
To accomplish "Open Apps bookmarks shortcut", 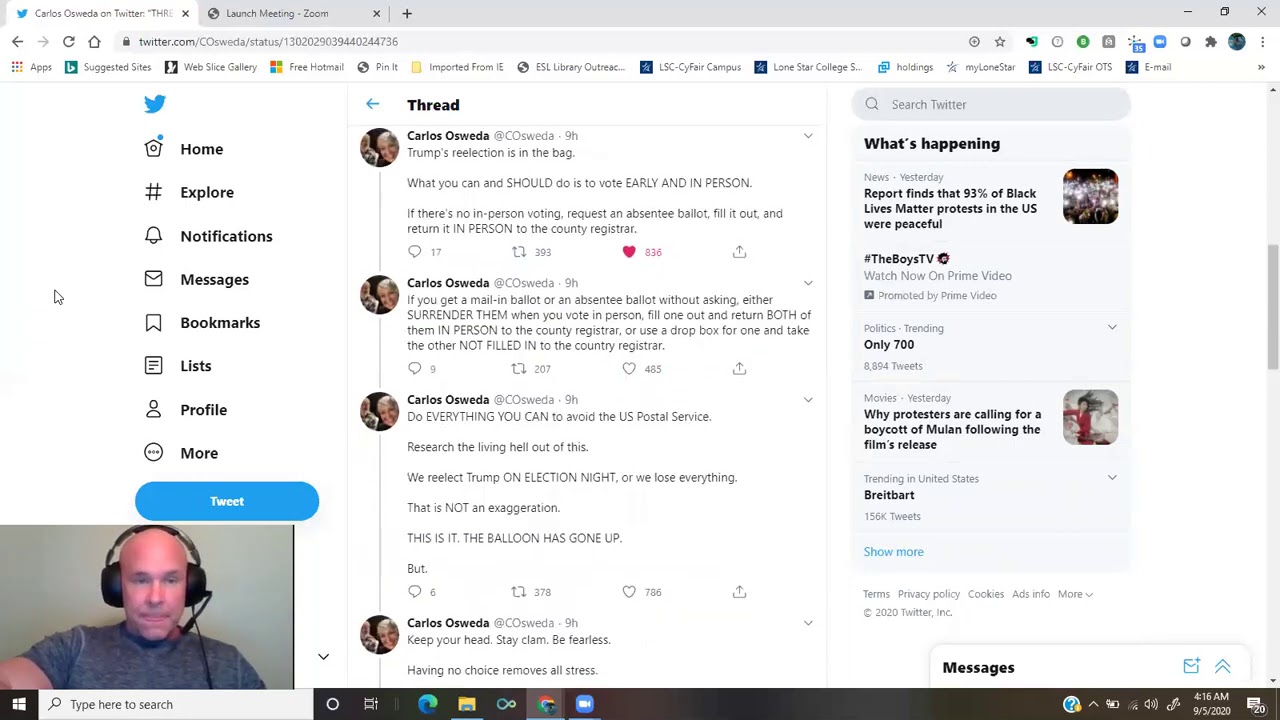I will 32,67.
